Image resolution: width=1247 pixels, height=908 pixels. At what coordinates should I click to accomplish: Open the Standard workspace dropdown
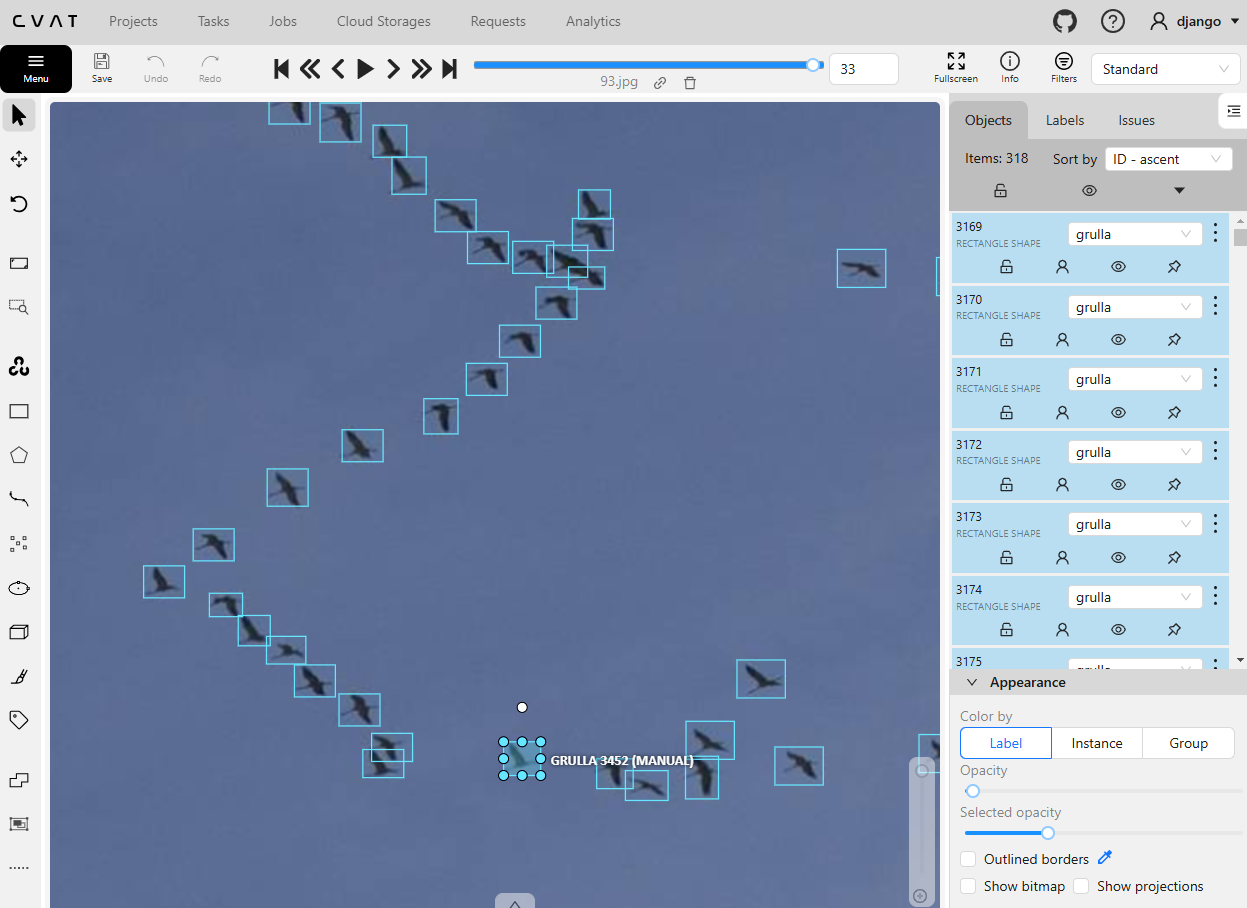coord(1166,69)
